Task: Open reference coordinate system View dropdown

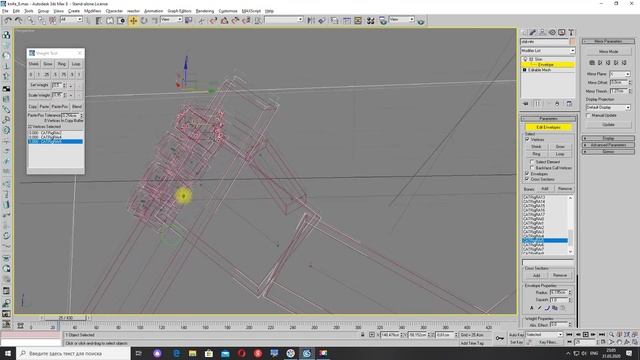Action: point(171,20)
